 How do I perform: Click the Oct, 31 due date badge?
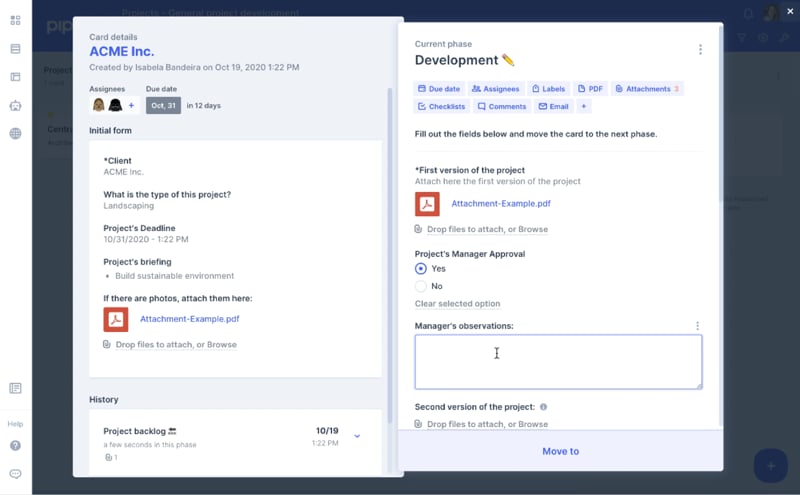pyautogui.click(x=163, y=105)
